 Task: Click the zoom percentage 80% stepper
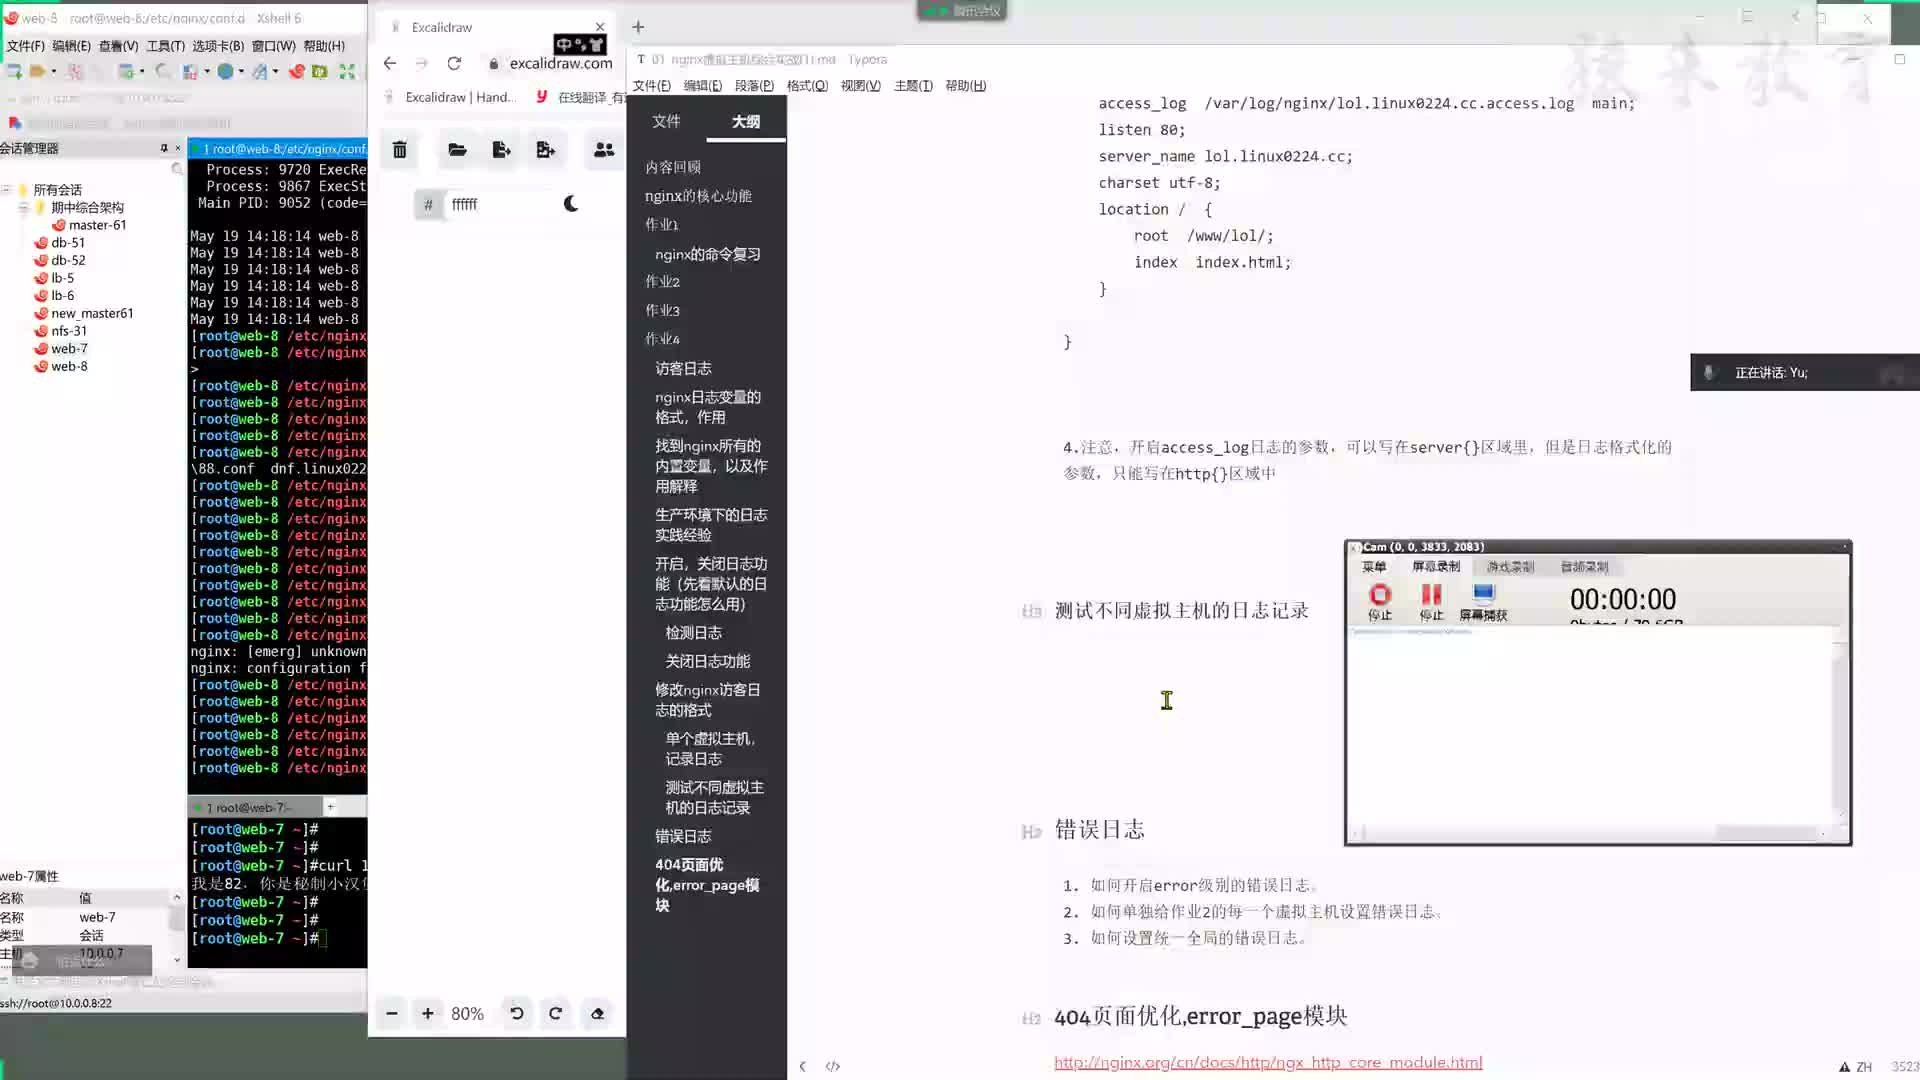point(468,1013)
